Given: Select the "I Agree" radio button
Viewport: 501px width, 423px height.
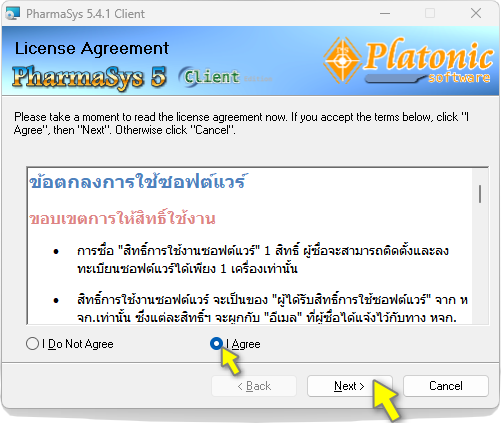Looking at the screenshot, I should 216,343.
